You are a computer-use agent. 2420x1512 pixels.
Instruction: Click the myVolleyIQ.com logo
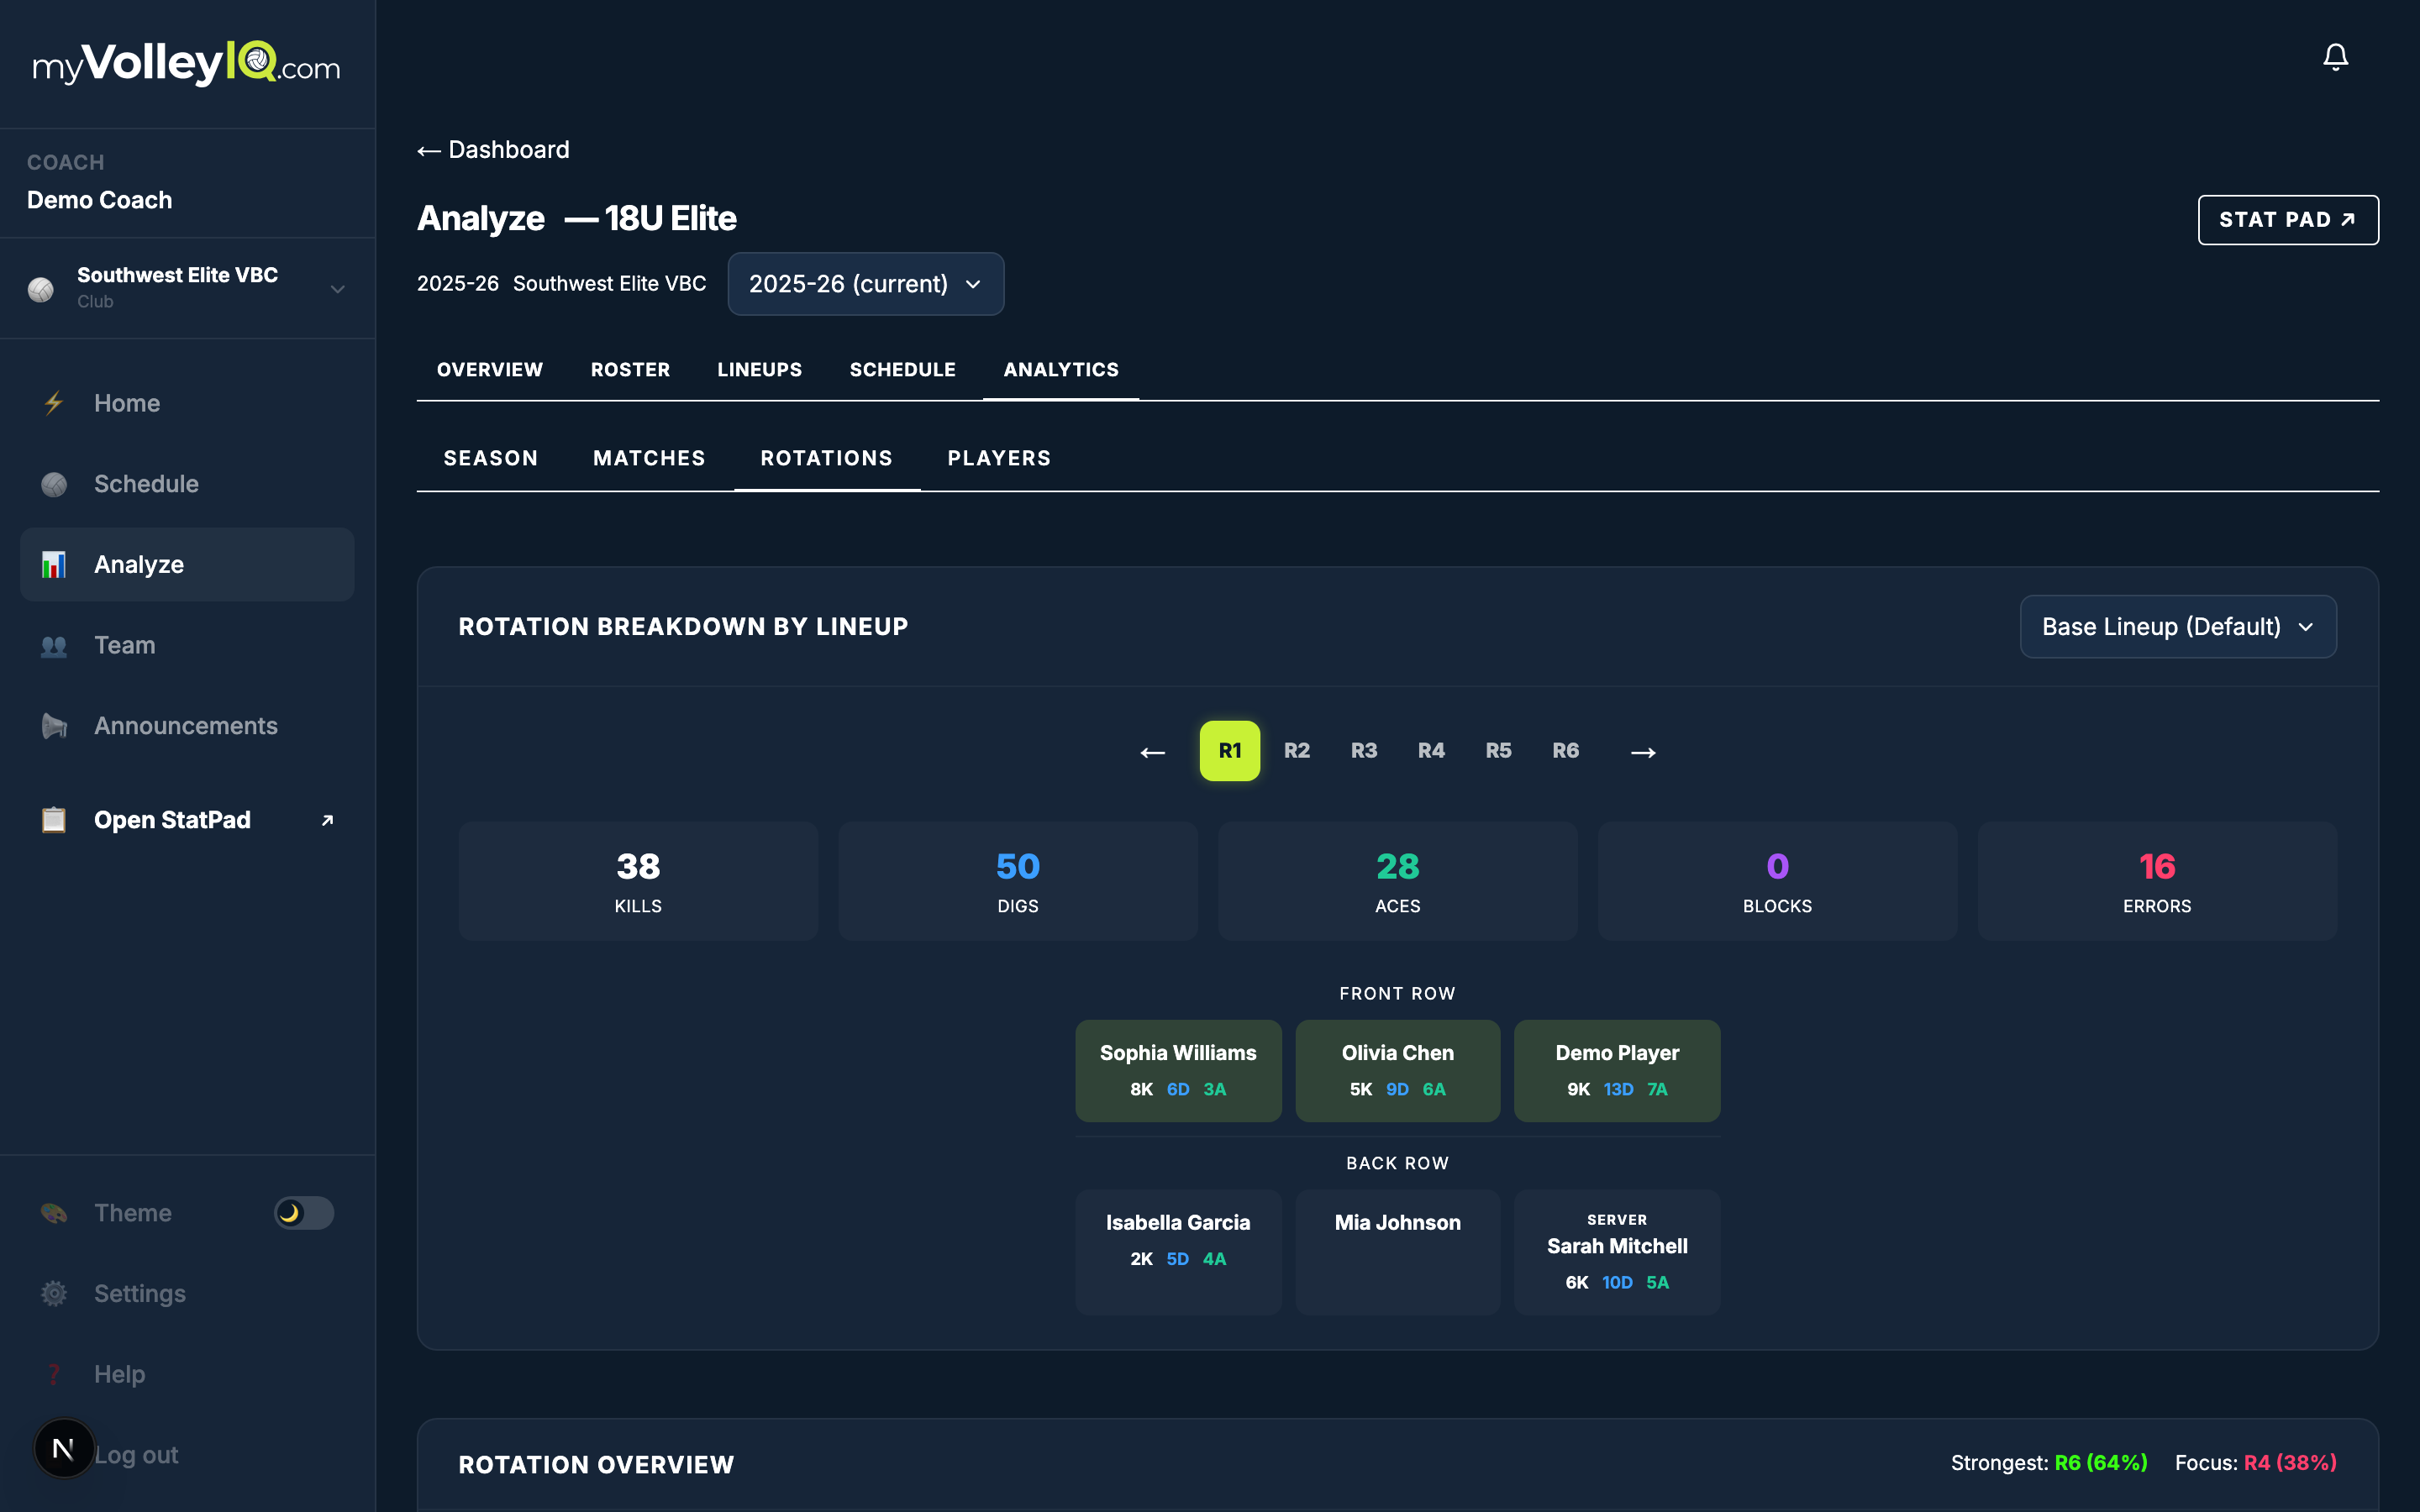point(187,64)
